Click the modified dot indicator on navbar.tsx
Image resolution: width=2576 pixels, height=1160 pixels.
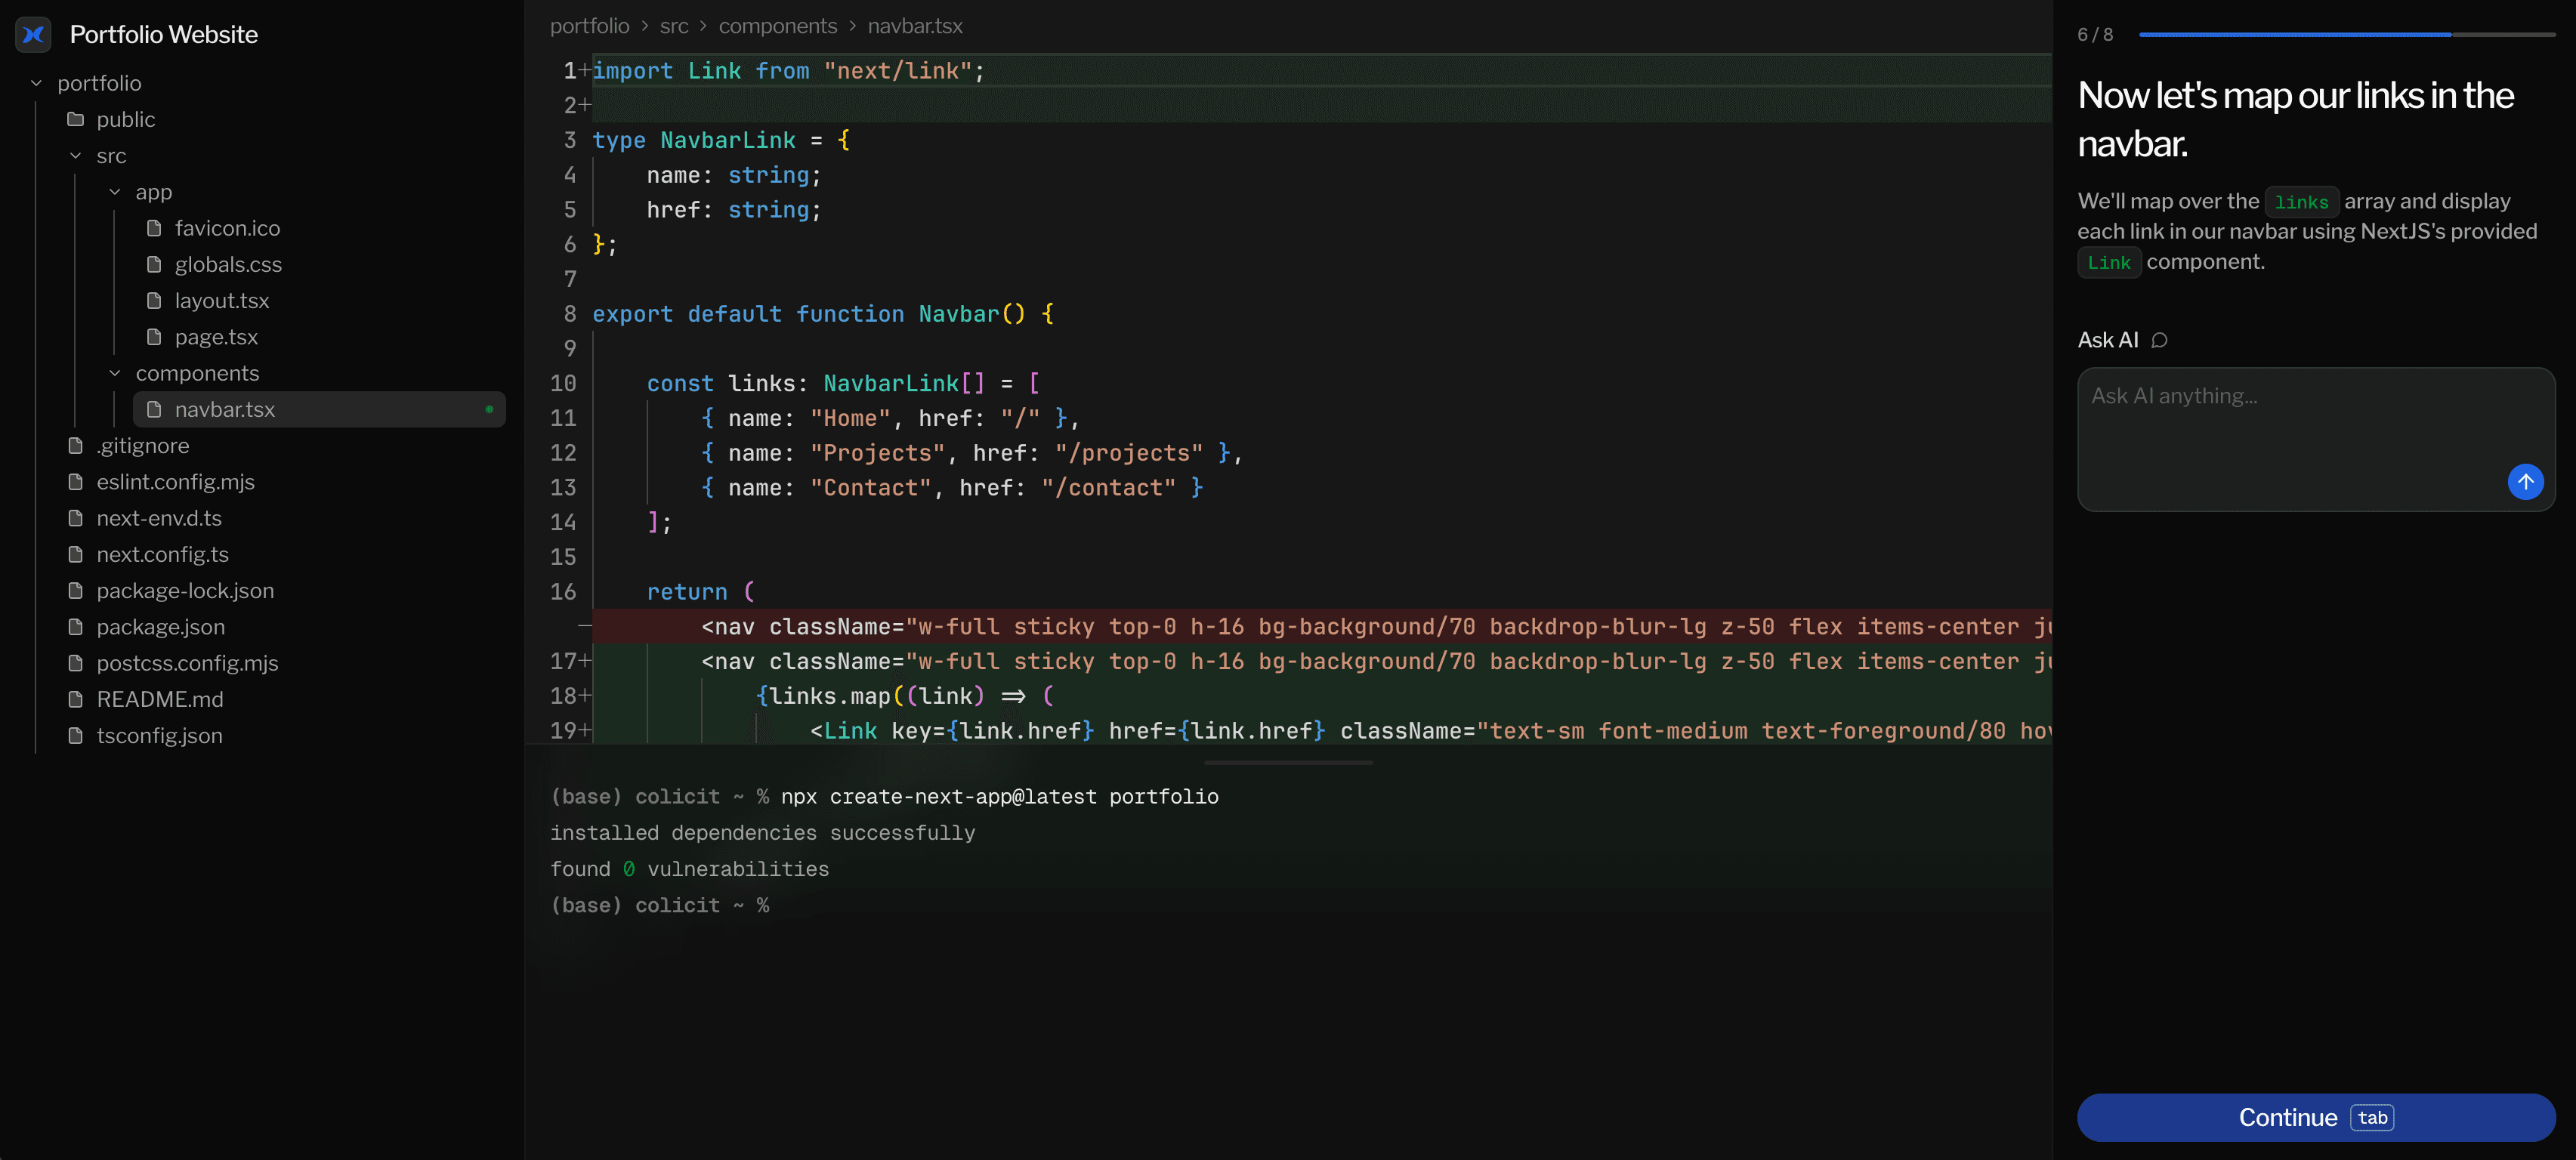[x=489, y=410]
